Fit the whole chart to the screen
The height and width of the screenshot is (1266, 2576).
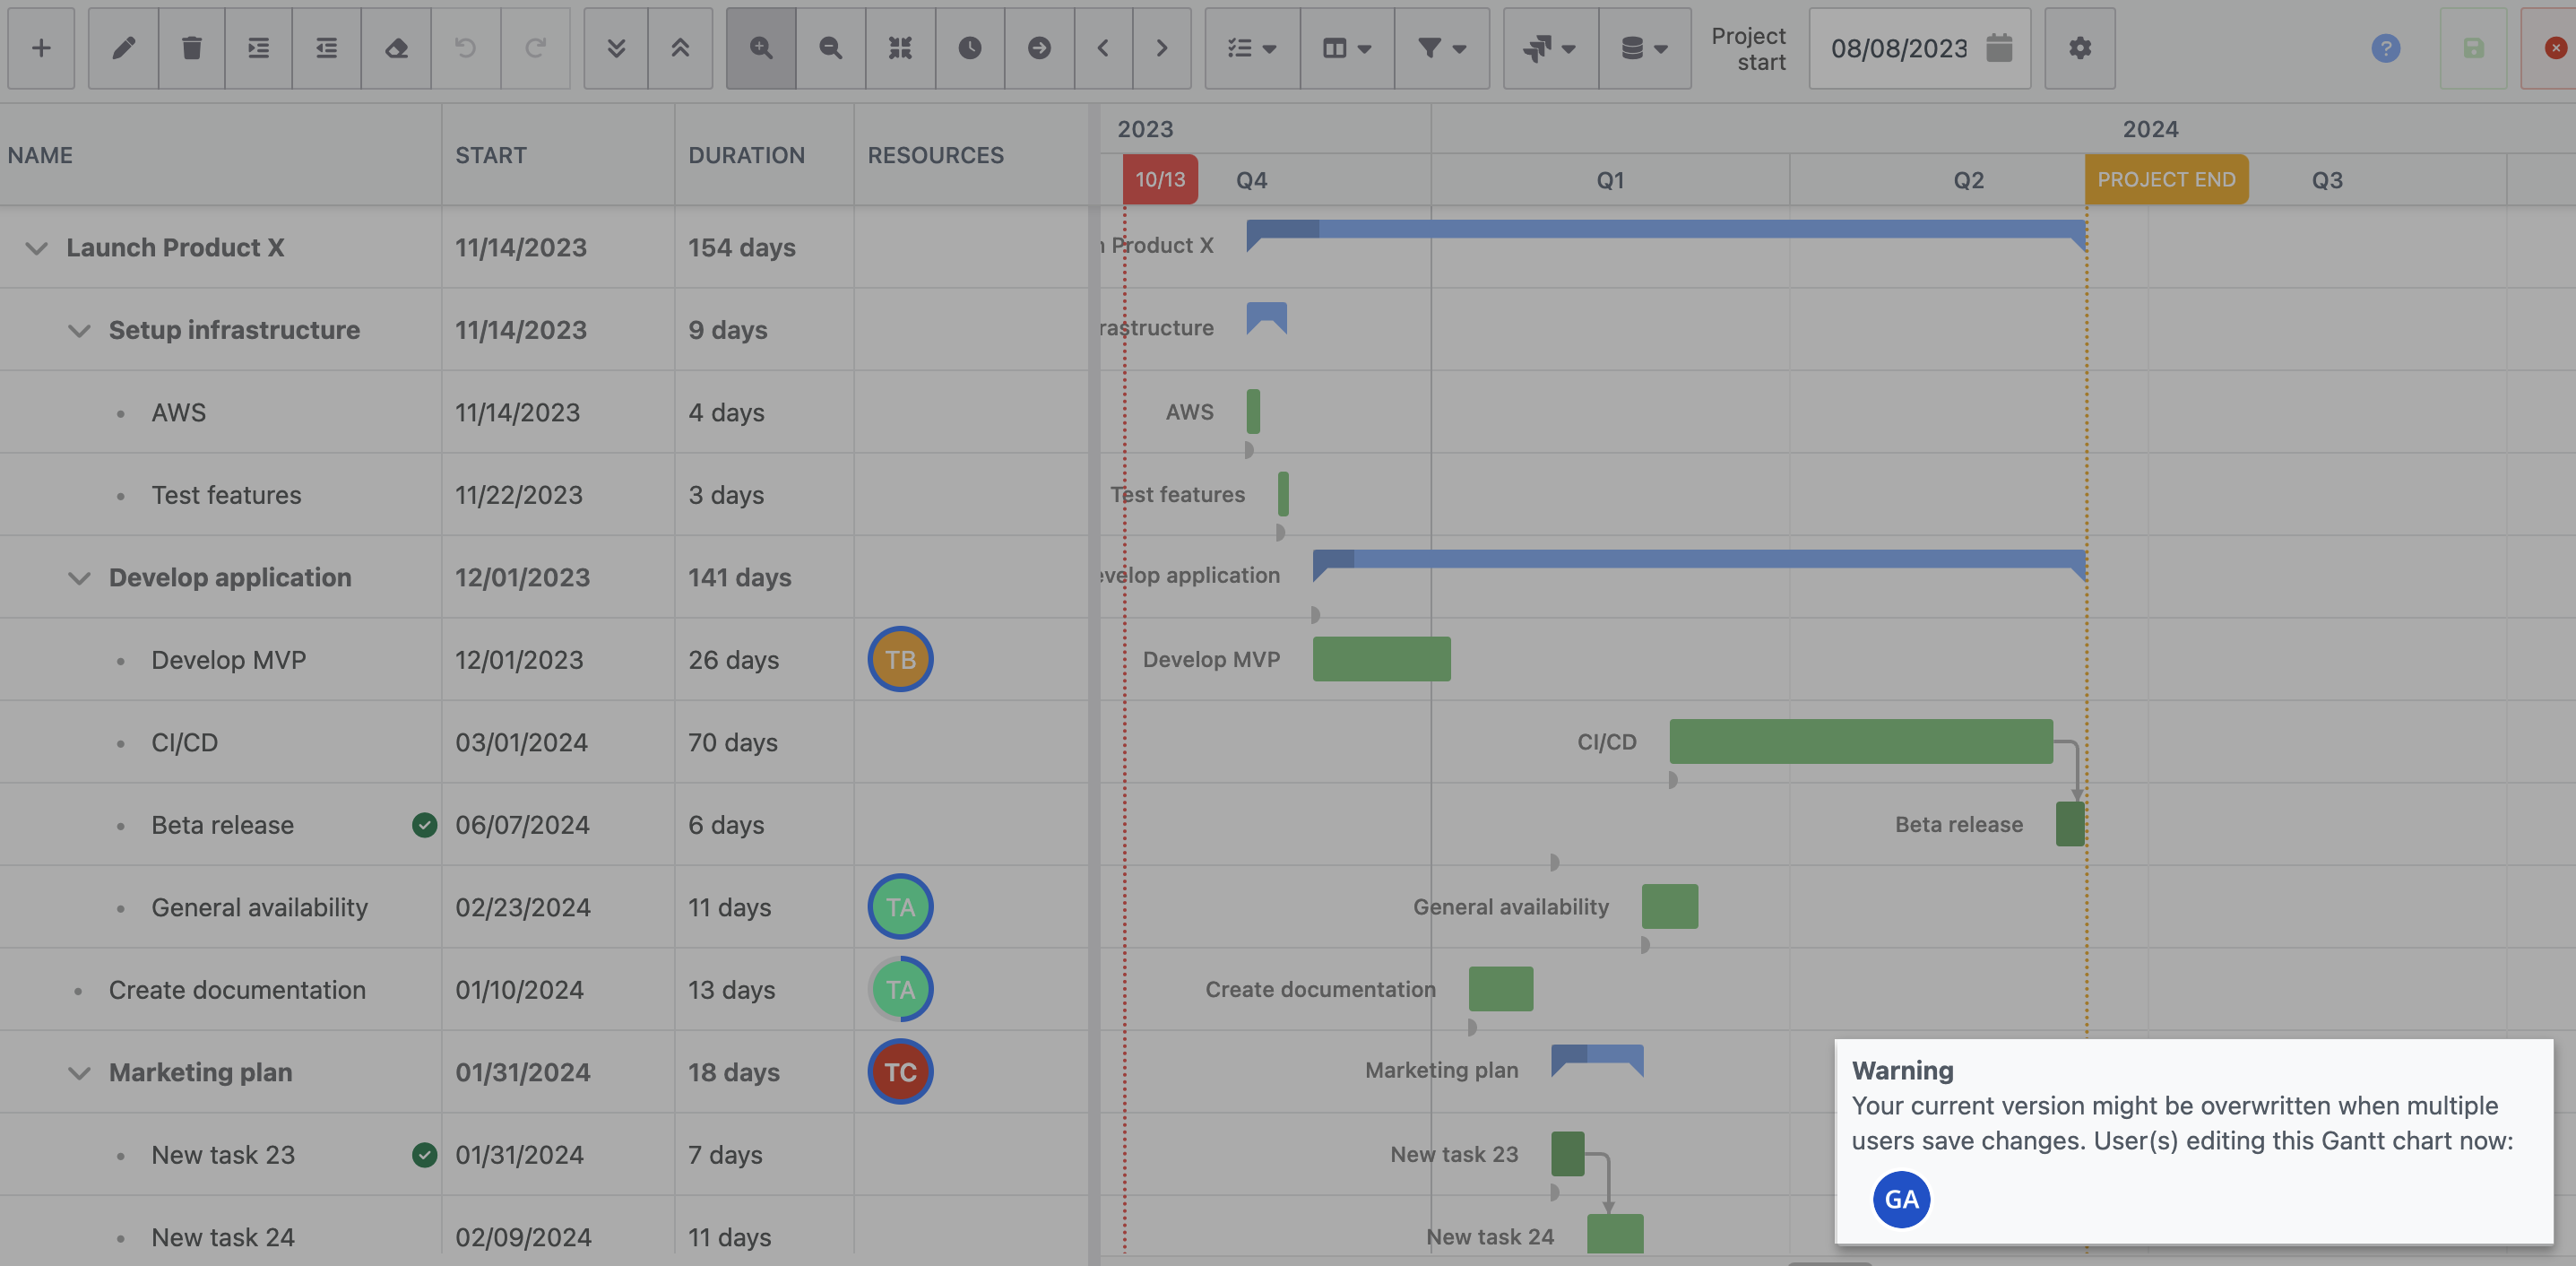899,47
